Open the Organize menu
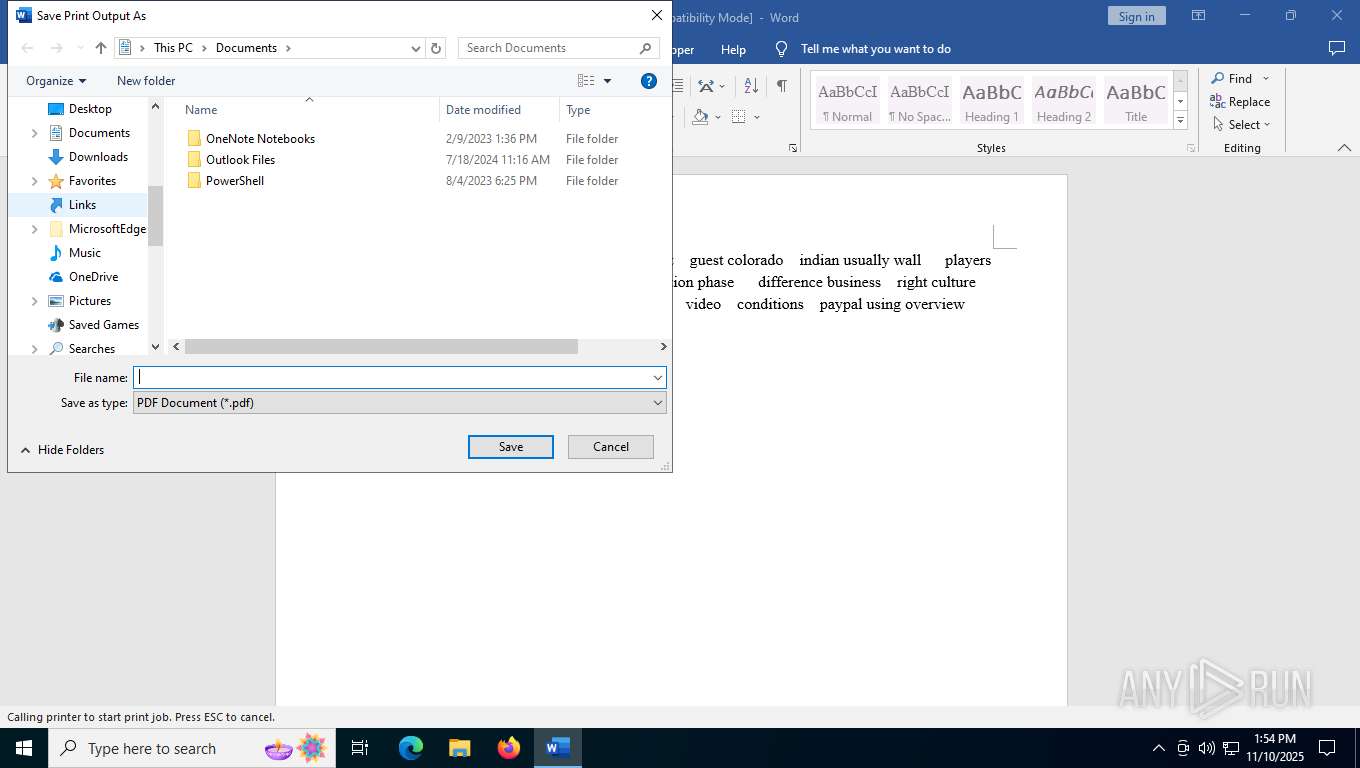This screenshot has width=1360, height=768. click(56, 81)
